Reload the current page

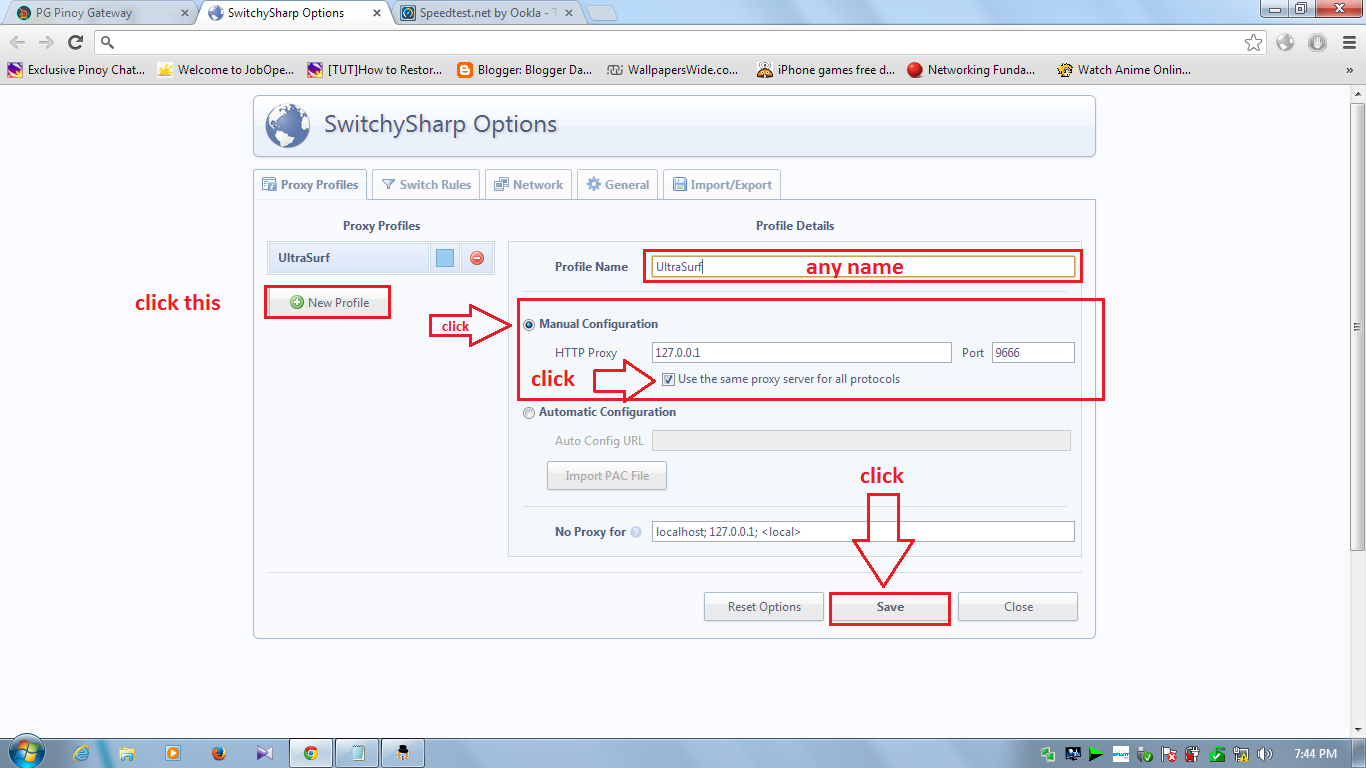[x=76, y=43]
